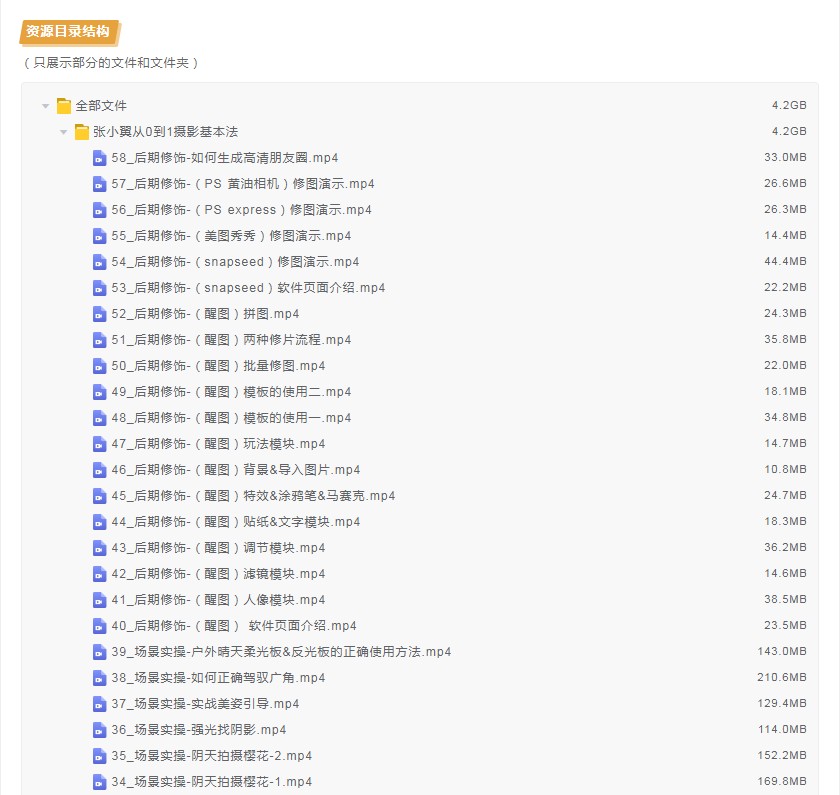Select file 41_后期修饰-(醒图)人像模块.mp4
This screenshot has width=840, height=795.
pyautogui.click(x=219, y=600)
